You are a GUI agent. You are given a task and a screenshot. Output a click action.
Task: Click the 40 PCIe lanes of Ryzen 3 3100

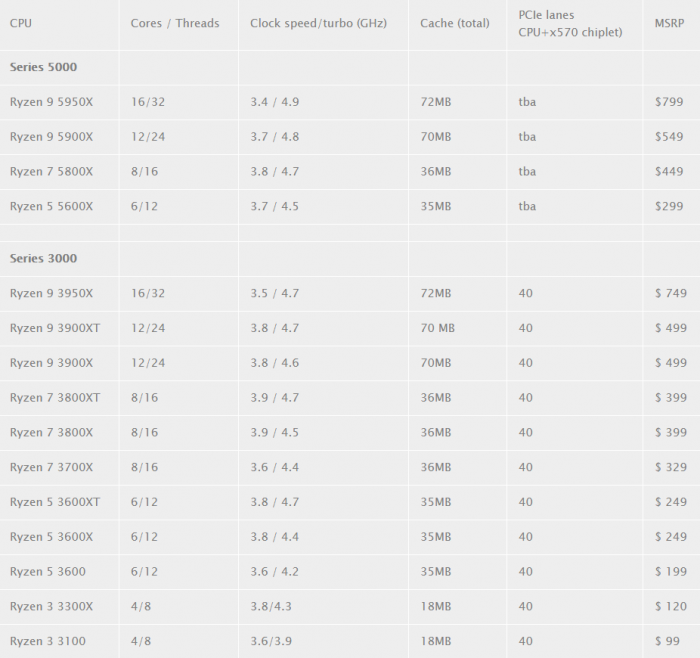click(x=525, y=642)
